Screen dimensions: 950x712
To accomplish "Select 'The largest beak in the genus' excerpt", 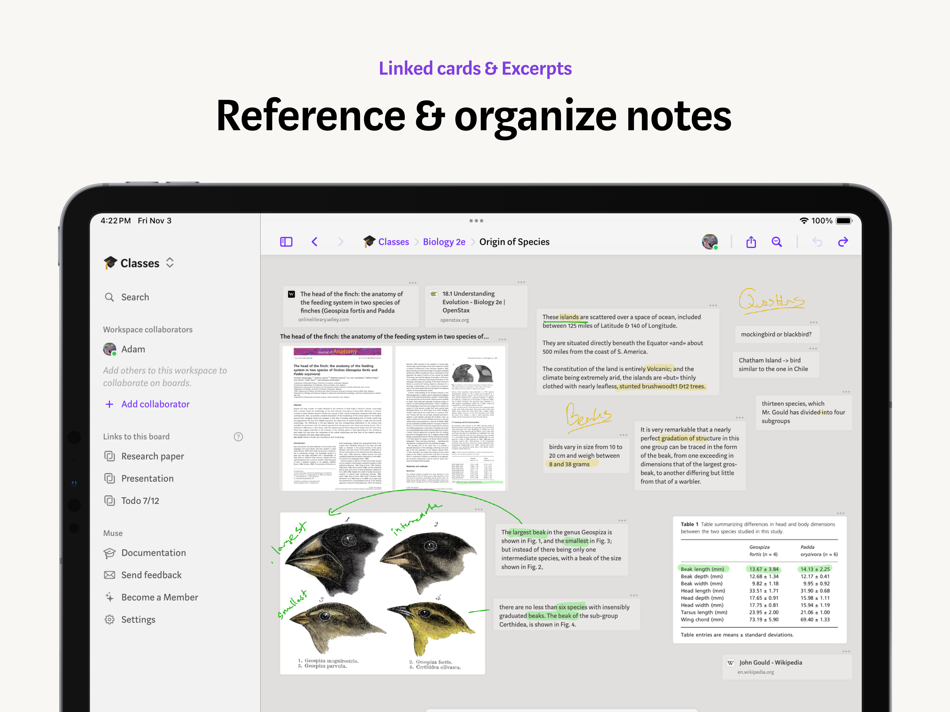I will [562, 550].
